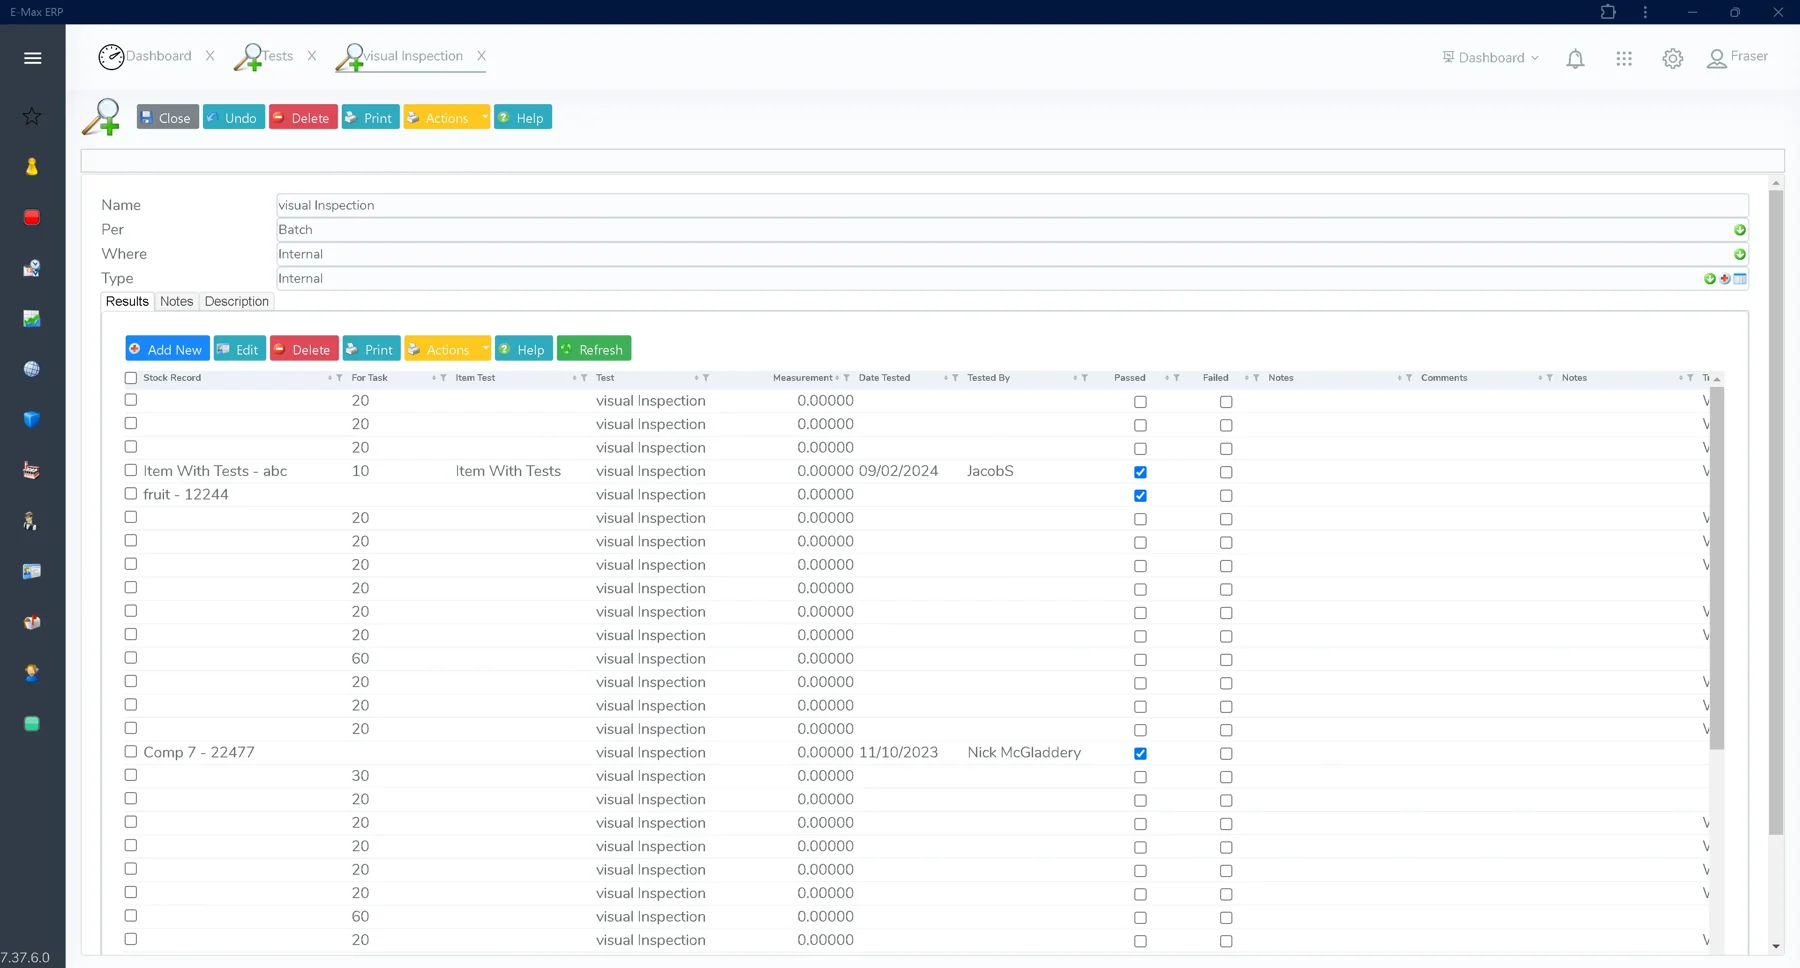Click the factory icon in the sidebar

[x=32, y=470]
